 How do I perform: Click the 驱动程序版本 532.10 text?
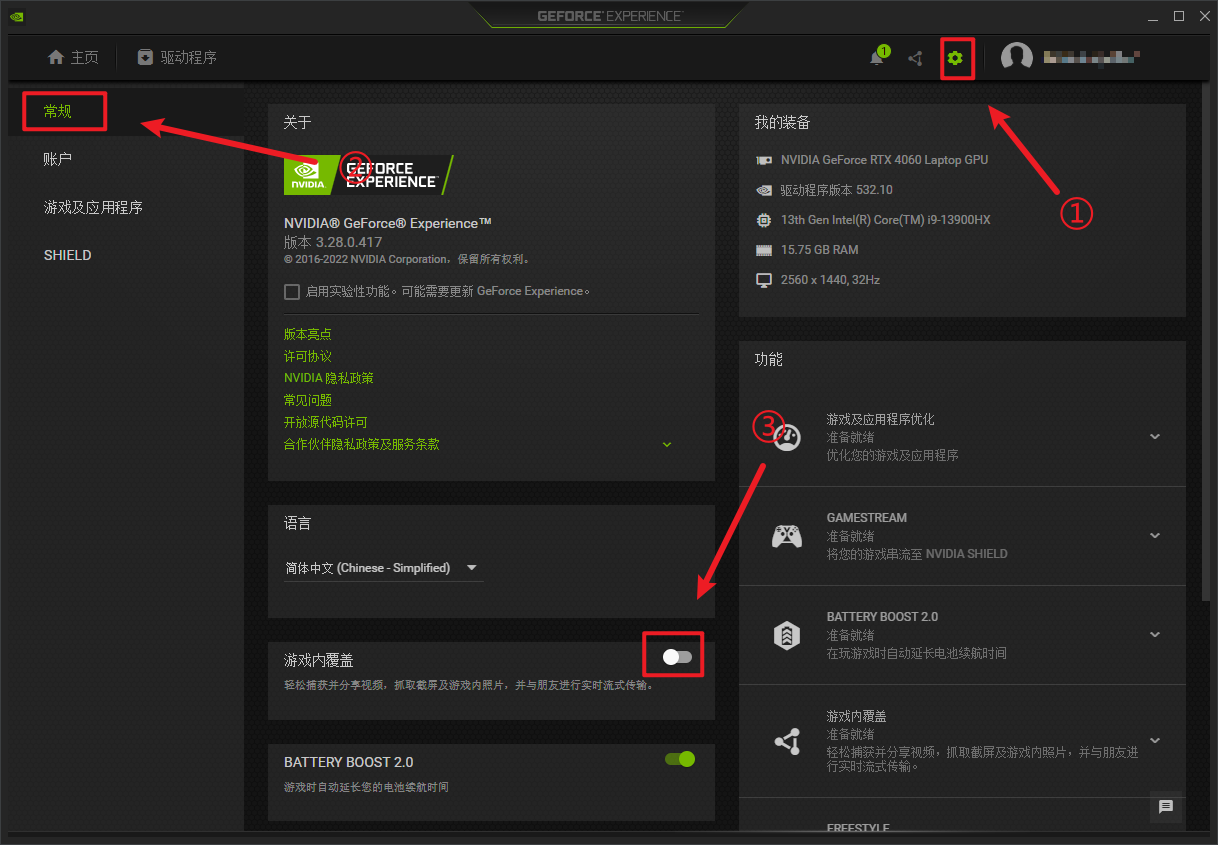837,190
